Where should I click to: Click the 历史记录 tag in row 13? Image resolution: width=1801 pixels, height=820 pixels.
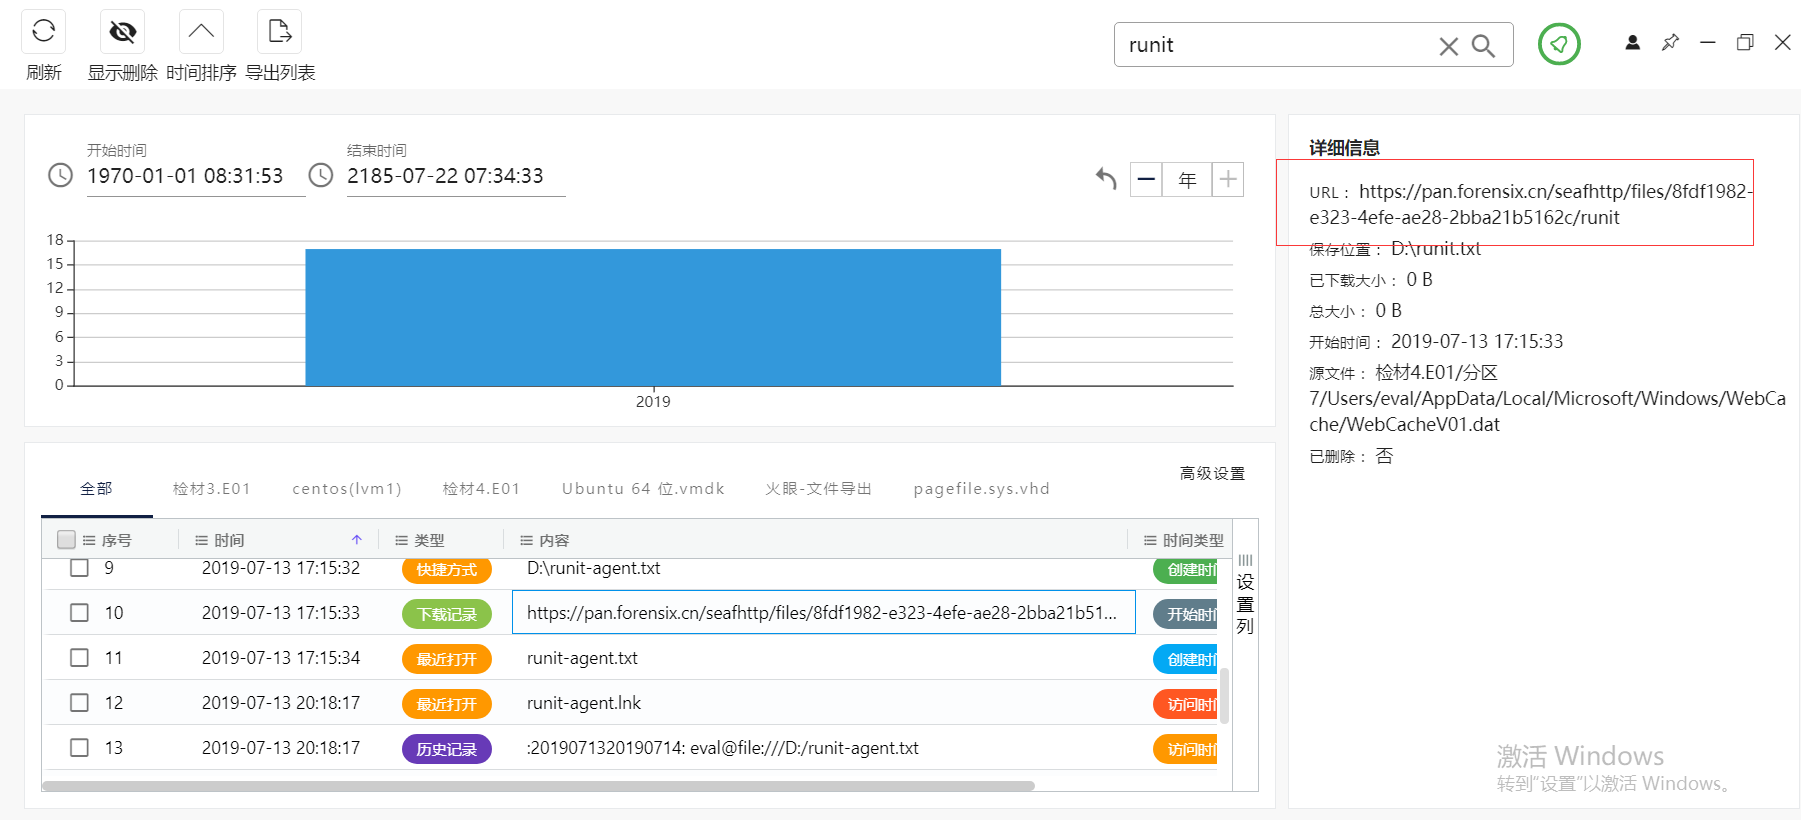coord(447,749)
